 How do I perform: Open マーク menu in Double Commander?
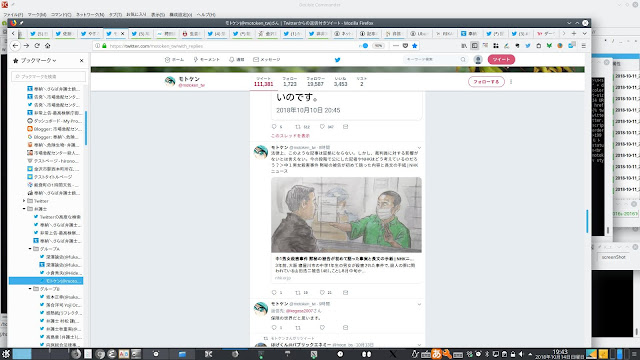coord(37,14)
